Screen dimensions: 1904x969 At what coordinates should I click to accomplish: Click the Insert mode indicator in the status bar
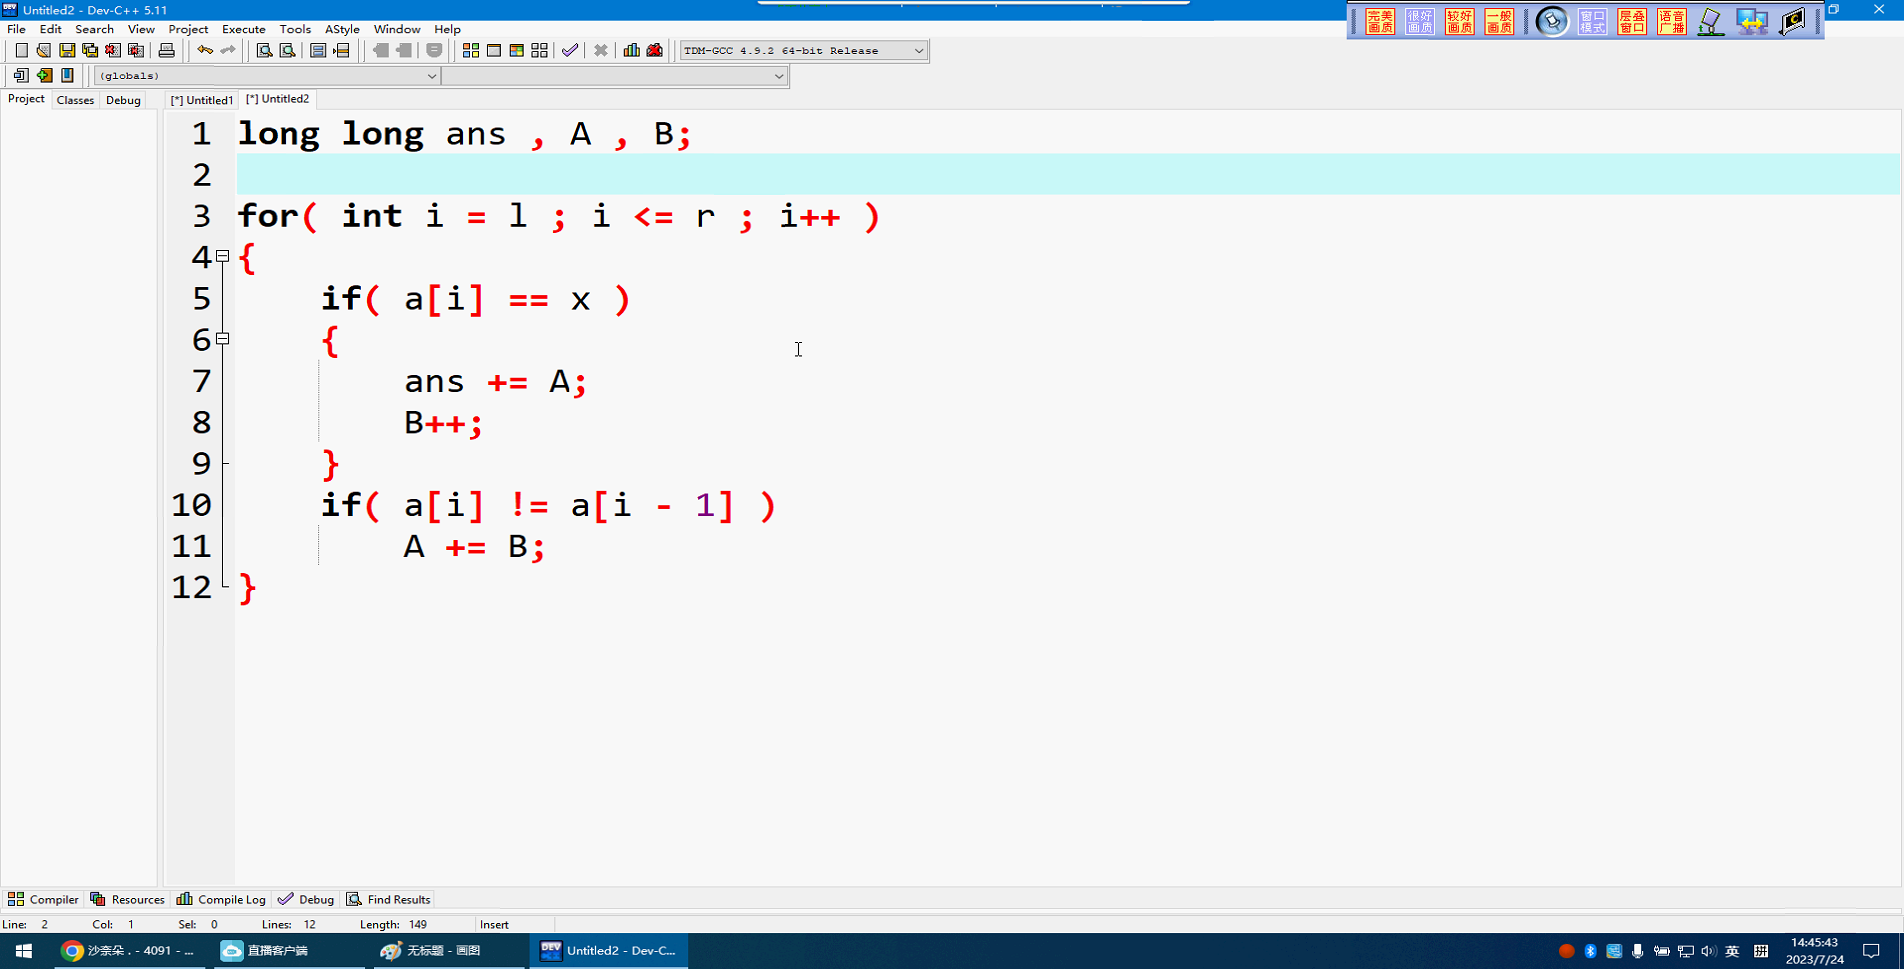point(494,924)
